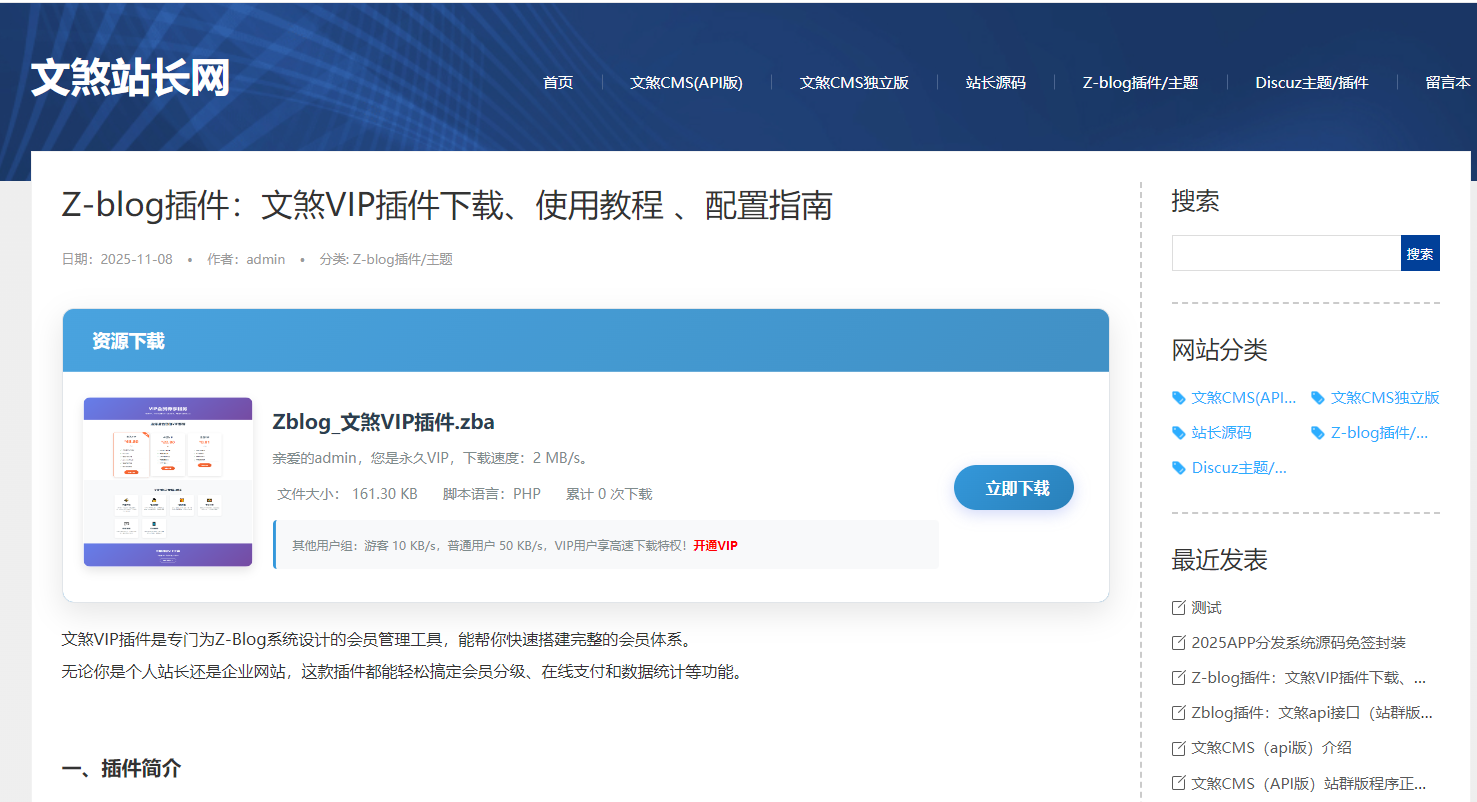This screenshot has width=1477, height=802.
Task: Click the 文煞站长网 site logo
Action: tap(131, 78)
